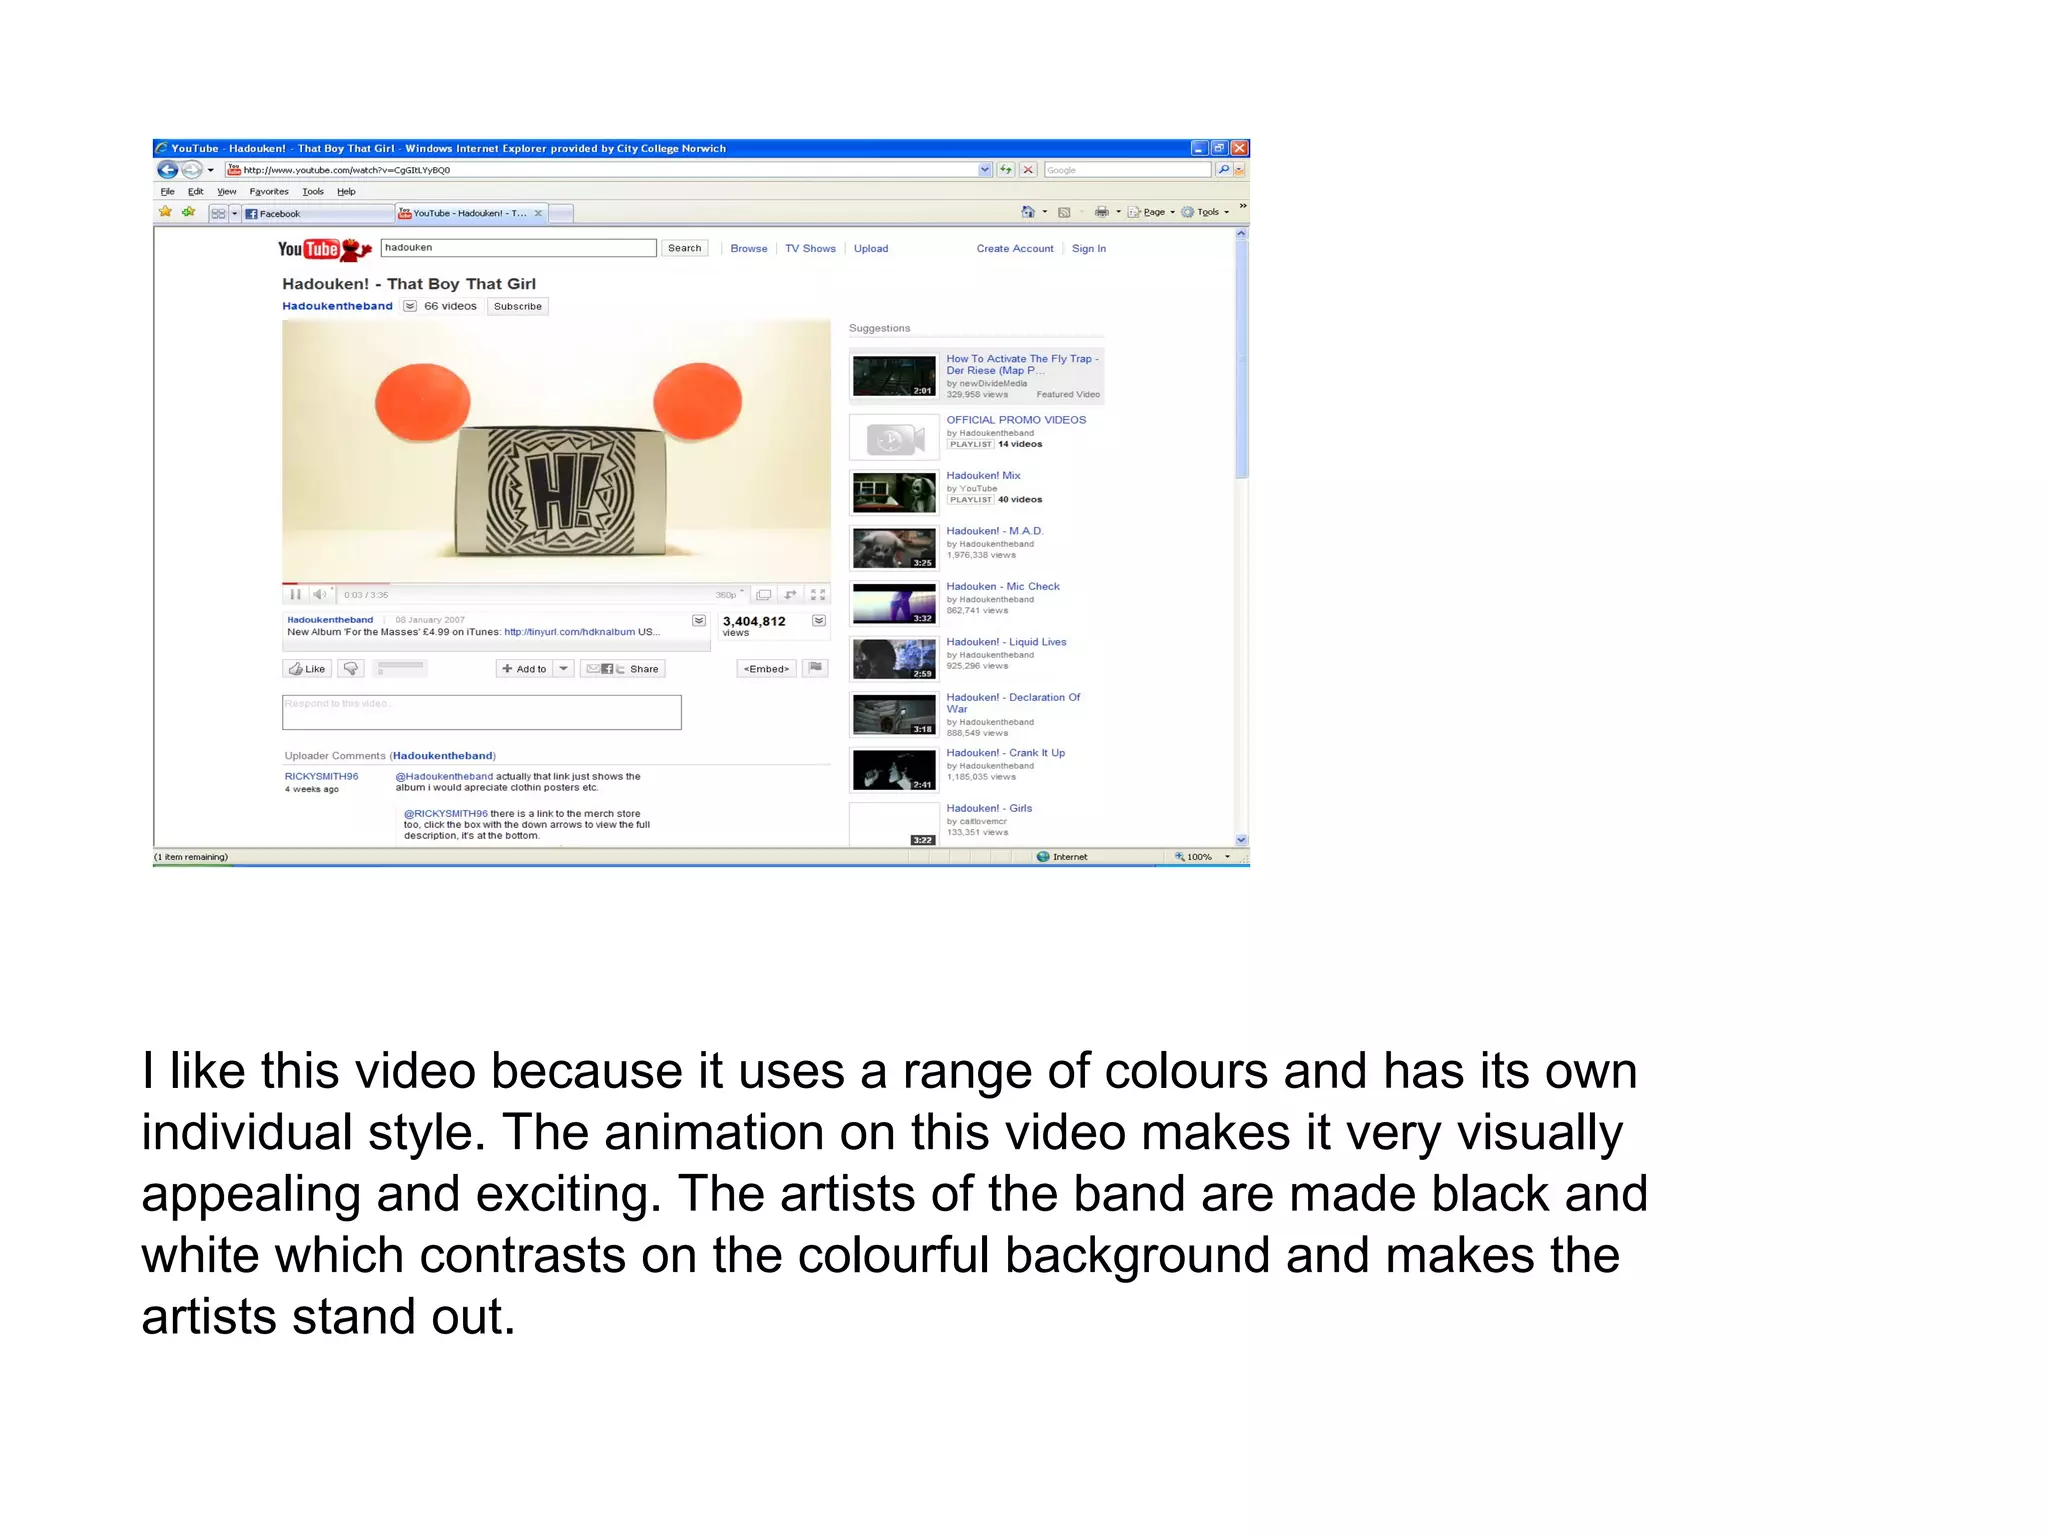Click the Home icon in command bar
Image resolution: width=2048 pixels, height=1536 pixels.
point(1027,212)
